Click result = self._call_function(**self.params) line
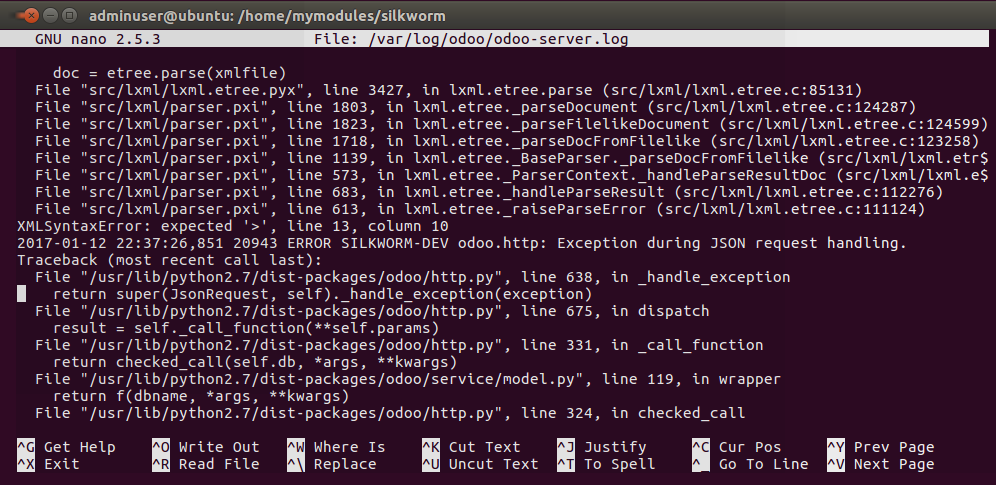Screen dimensions: 996x485 (246, 329)
